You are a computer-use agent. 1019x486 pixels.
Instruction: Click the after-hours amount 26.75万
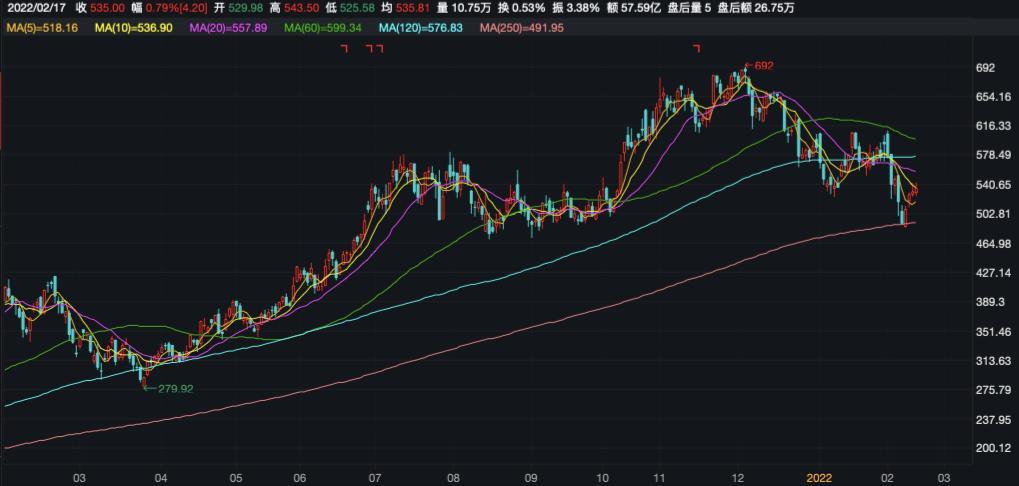click(775, 8)
